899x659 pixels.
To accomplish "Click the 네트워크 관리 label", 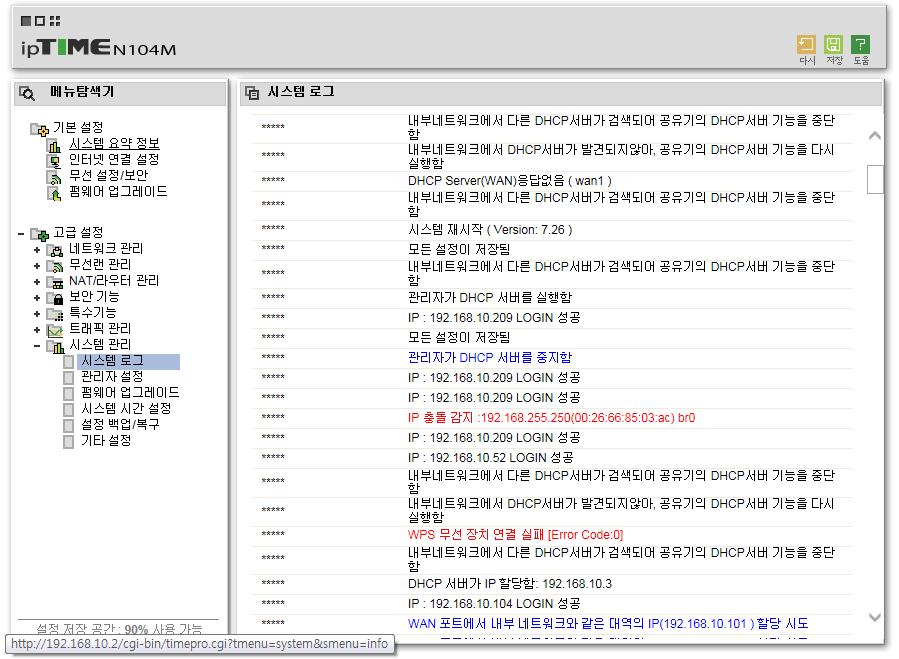I will point(106,249).
